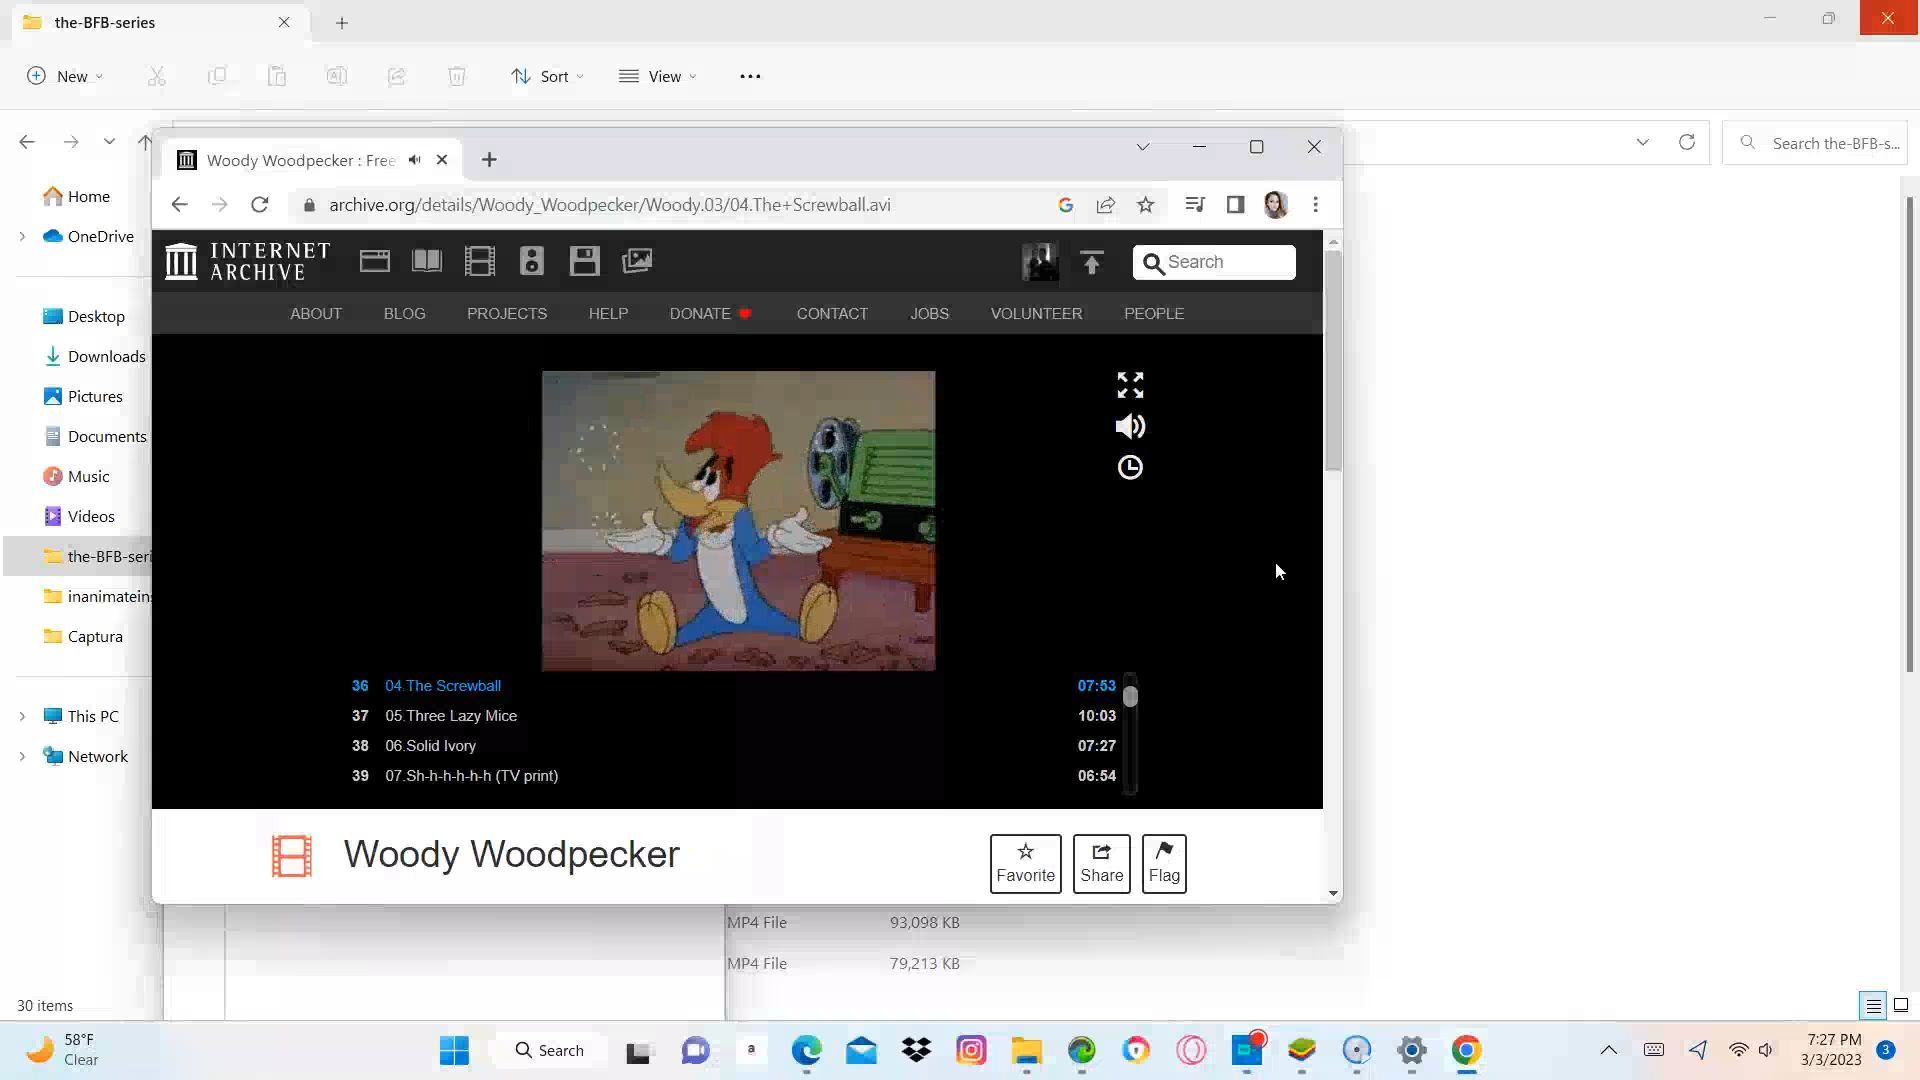
Task: Select the current track The Screwball
Action: tap(734, 686)
